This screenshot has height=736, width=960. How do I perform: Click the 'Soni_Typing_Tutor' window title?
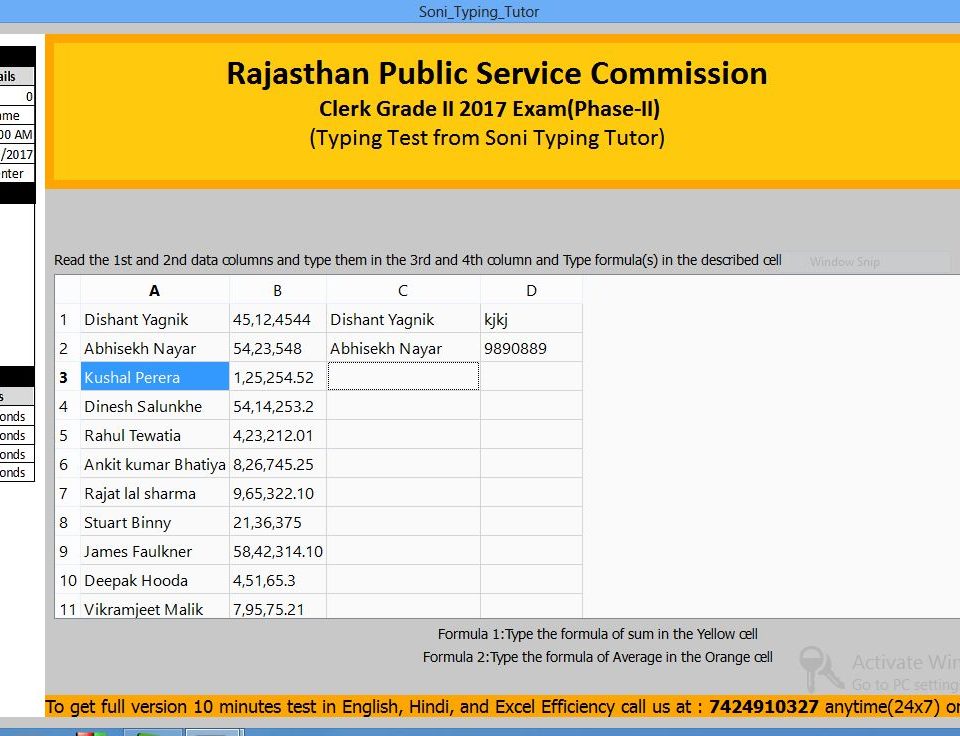479,12
